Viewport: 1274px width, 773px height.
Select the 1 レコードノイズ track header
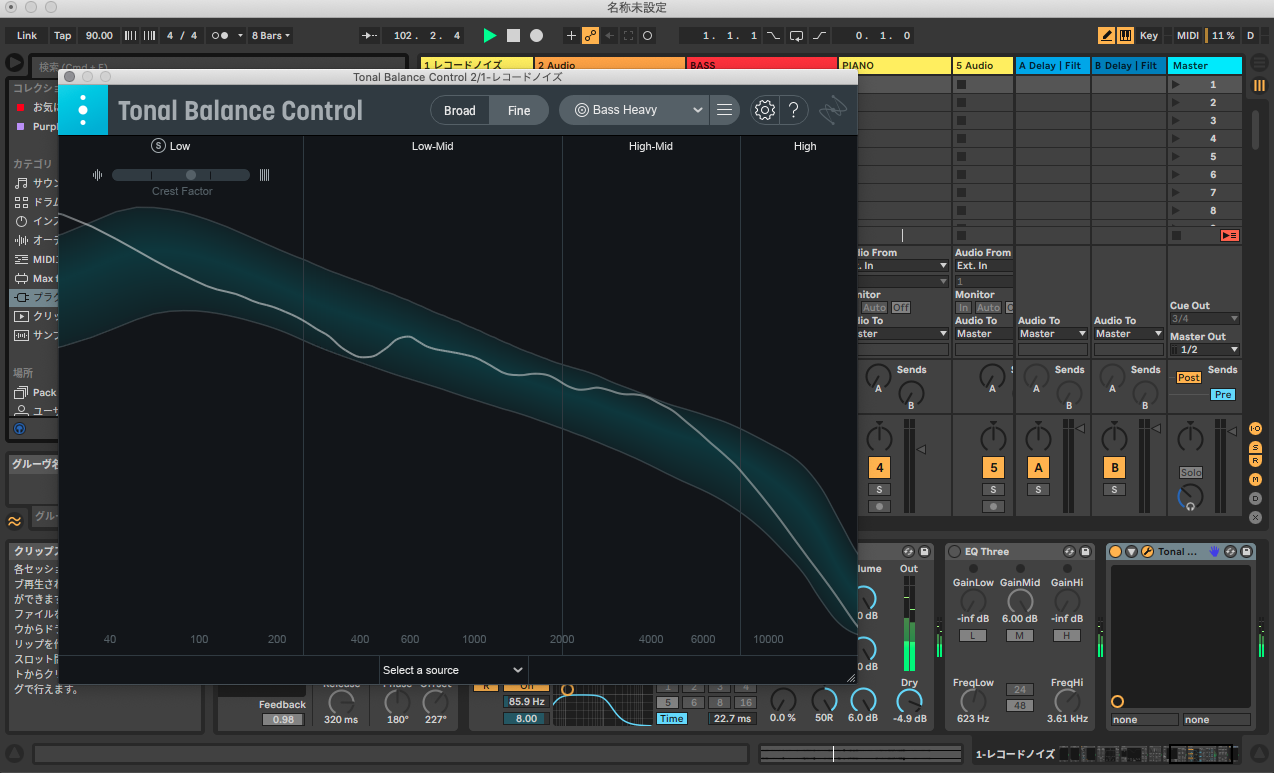pyautogui.click(x=476, y=65)
